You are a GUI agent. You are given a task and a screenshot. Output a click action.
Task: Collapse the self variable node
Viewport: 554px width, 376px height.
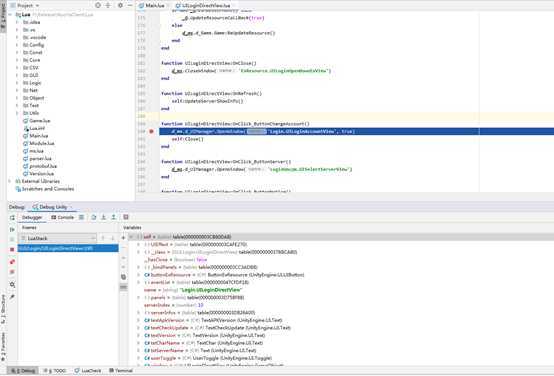click(131, 237)
